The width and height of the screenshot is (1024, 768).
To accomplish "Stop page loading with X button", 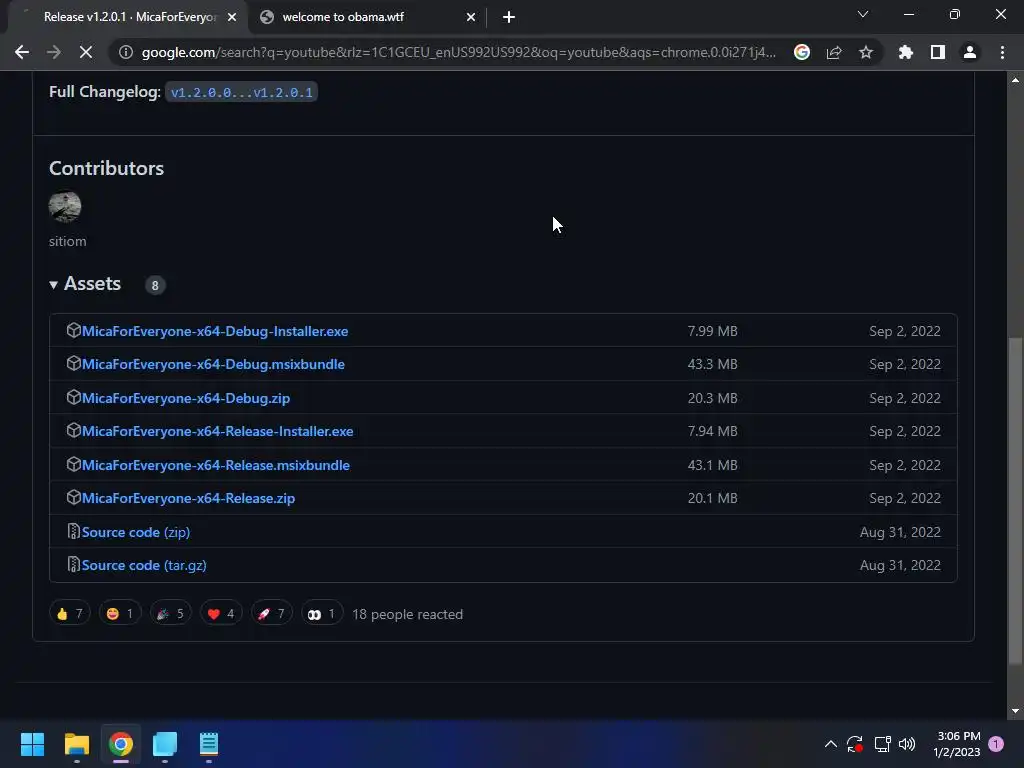I will tap(86, 52).
